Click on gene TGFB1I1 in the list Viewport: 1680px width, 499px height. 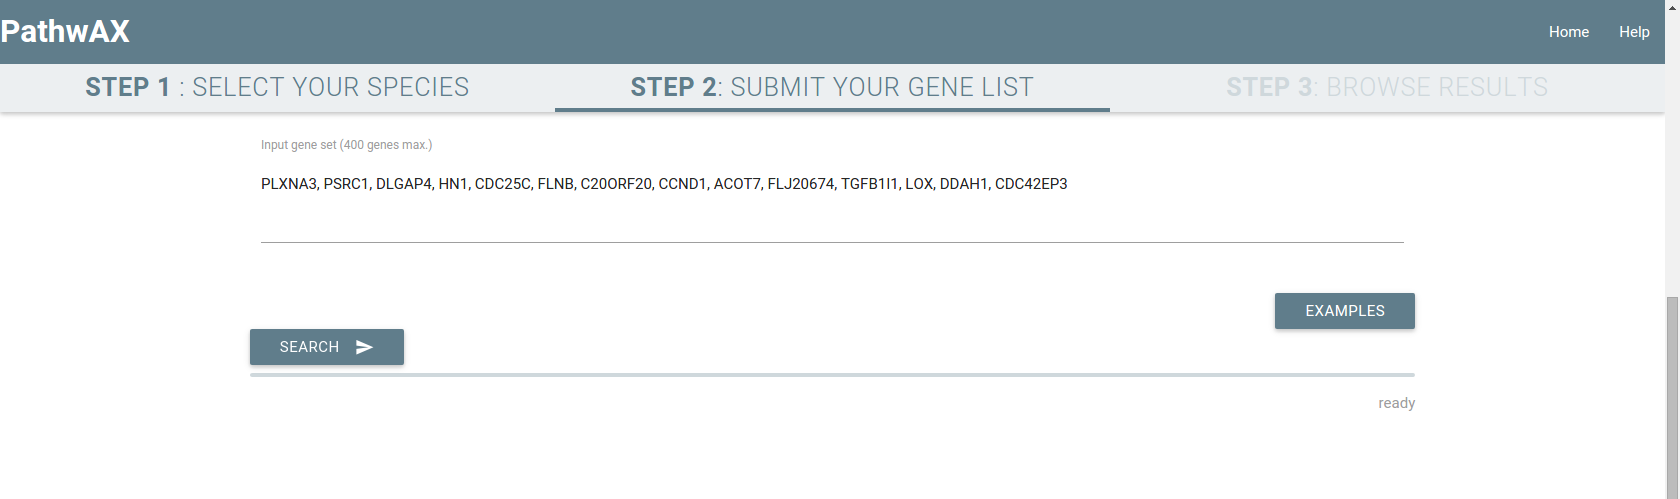point(869,184)
